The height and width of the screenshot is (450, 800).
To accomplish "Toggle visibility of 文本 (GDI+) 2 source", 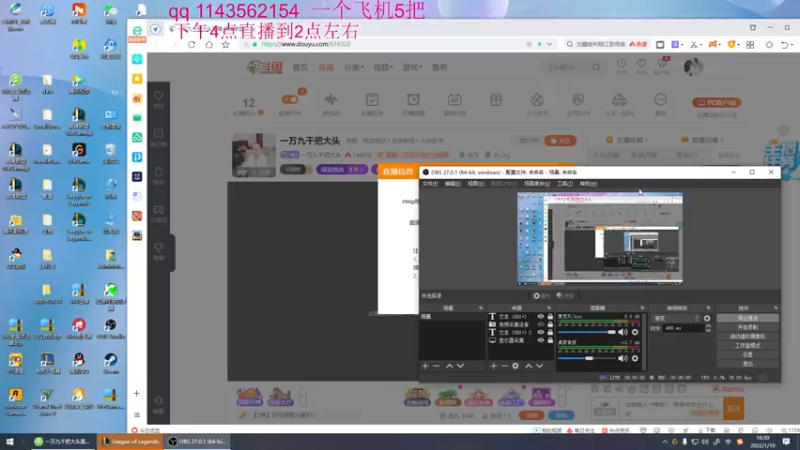I will tap(540, 332).
